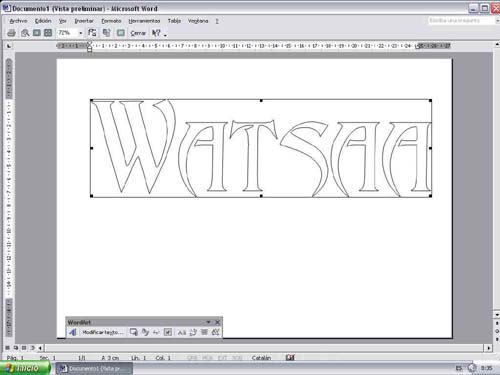Viewport: 500px width, 375px height.
Task: Toggle full screen preview mode
Action: tap(121, 33)
